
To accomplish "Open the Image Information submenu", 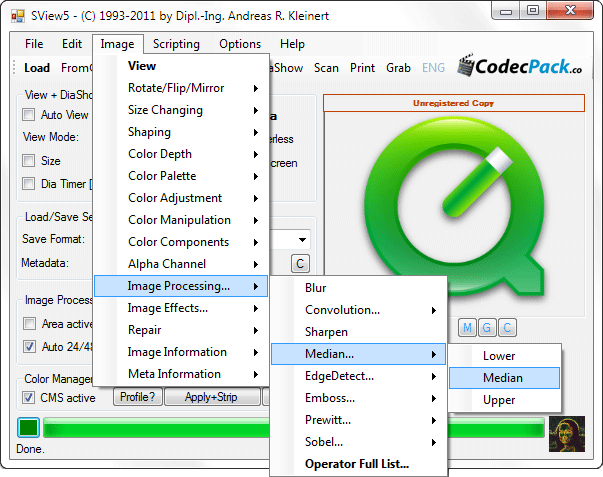I will [x=181, y=352].
